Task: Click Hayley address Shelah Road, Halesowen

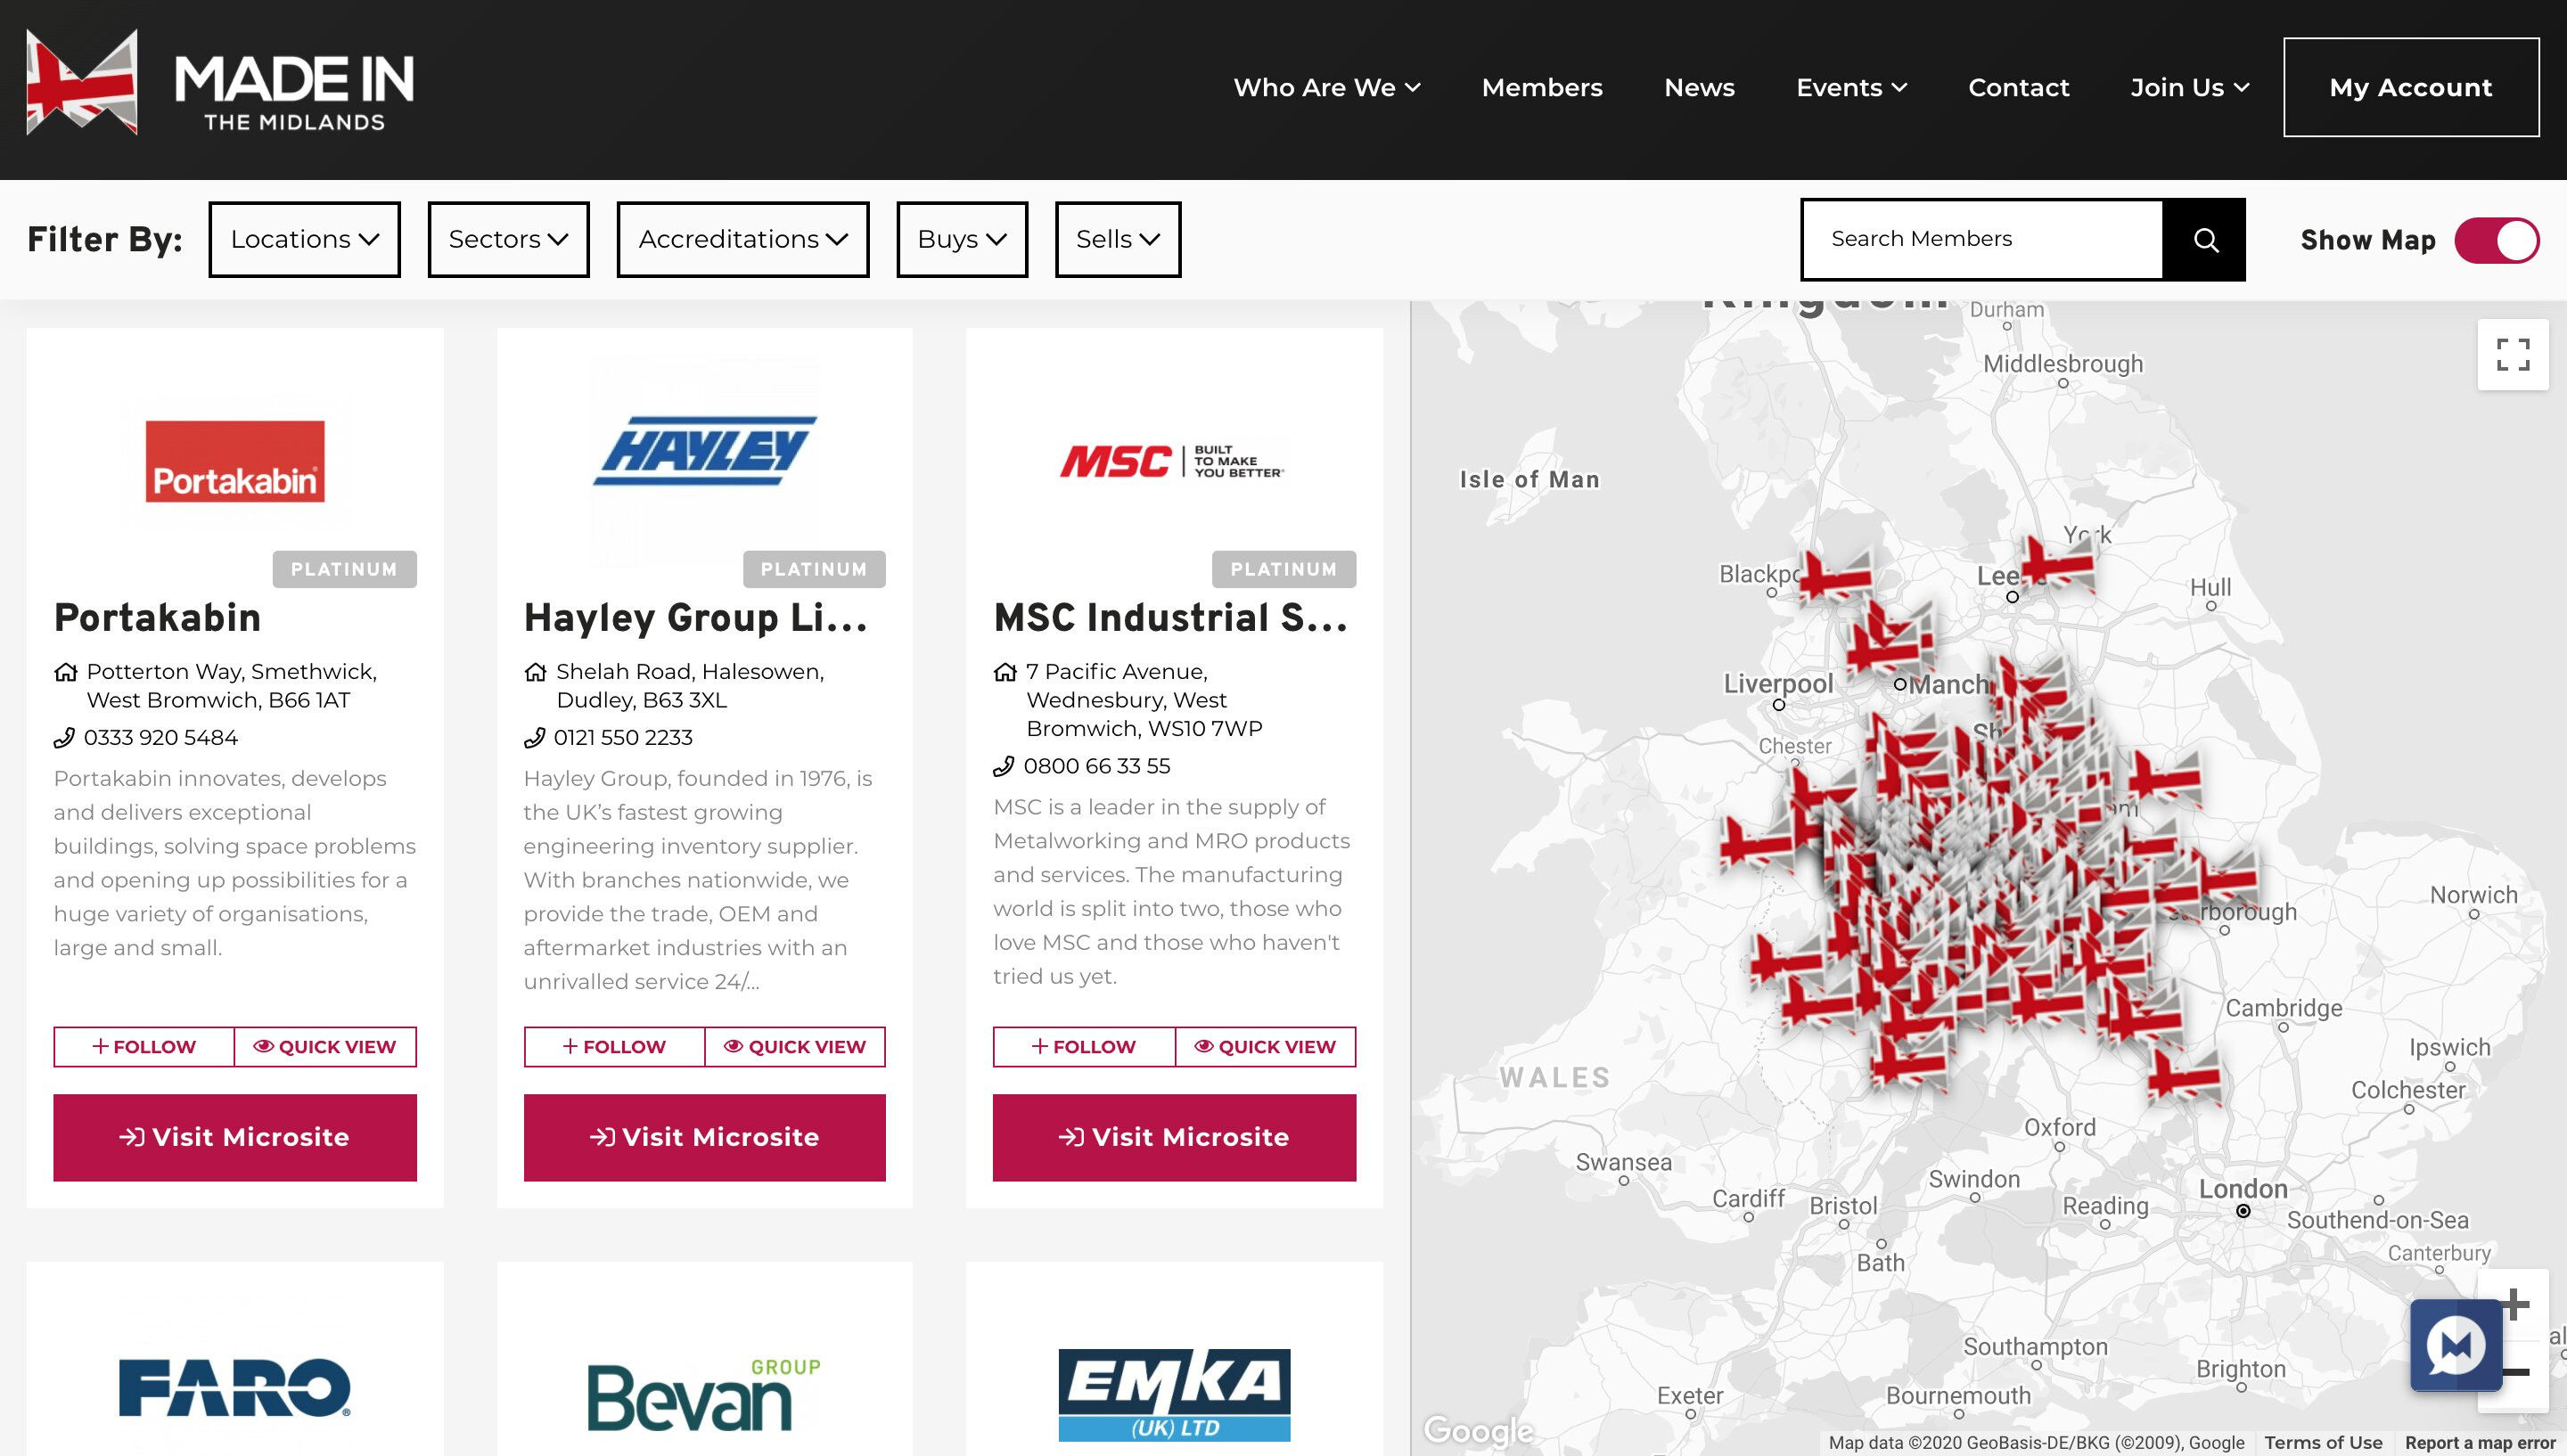Action: tap(690, 685)
